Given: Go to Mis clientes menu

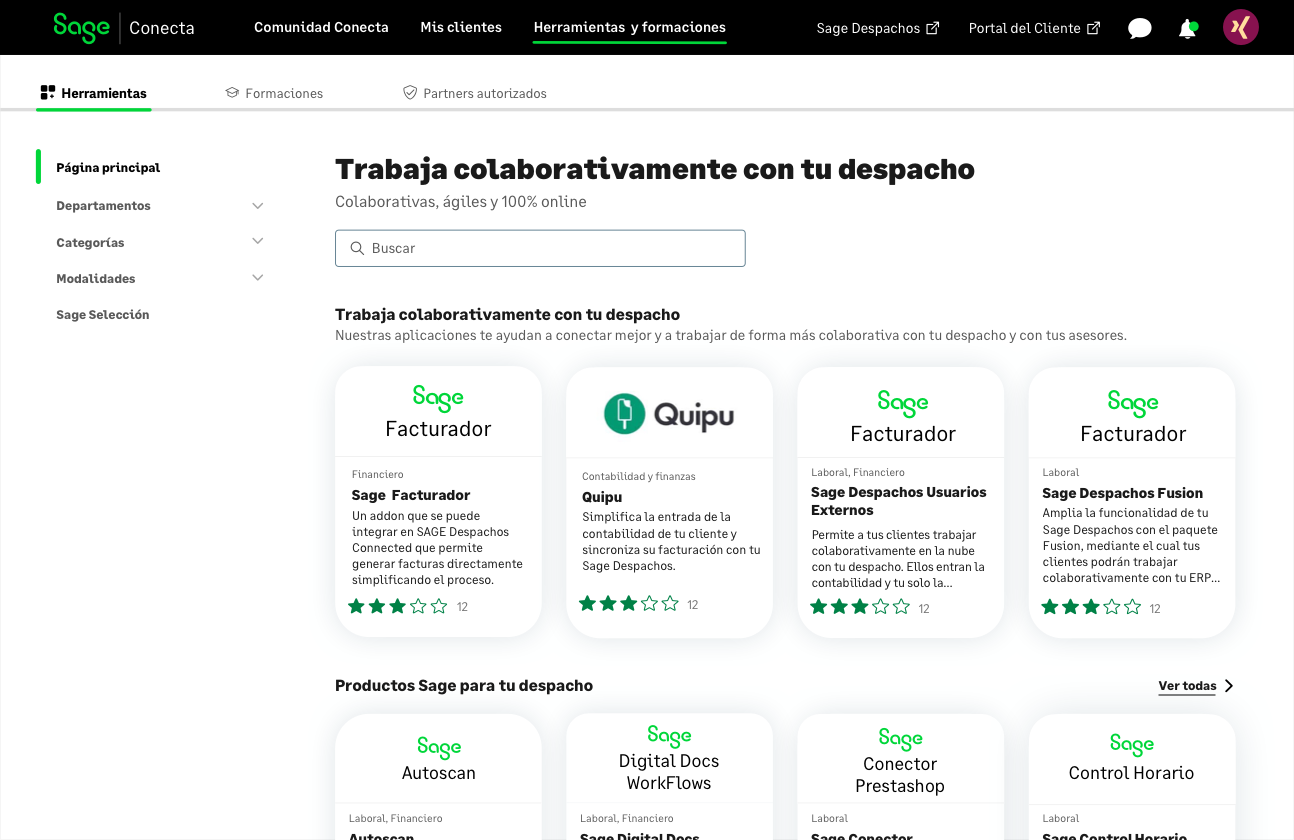Looking at the screenshot, I should click(461, 28).
